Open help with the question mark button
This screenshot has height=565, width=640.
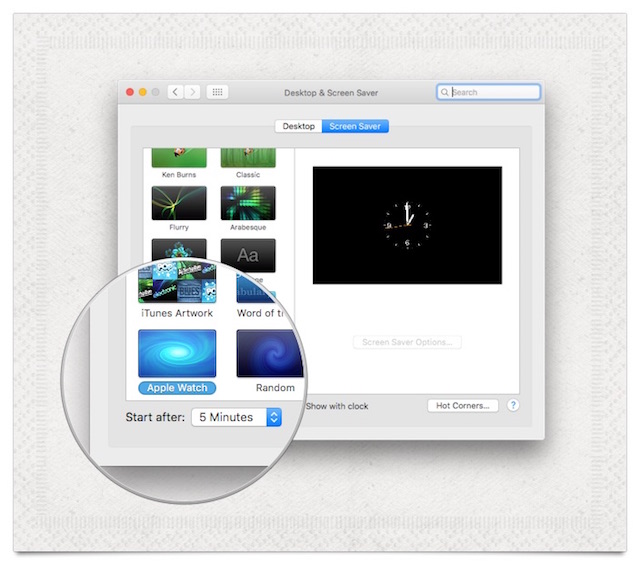pyautogui.click(x=513, y=405)
